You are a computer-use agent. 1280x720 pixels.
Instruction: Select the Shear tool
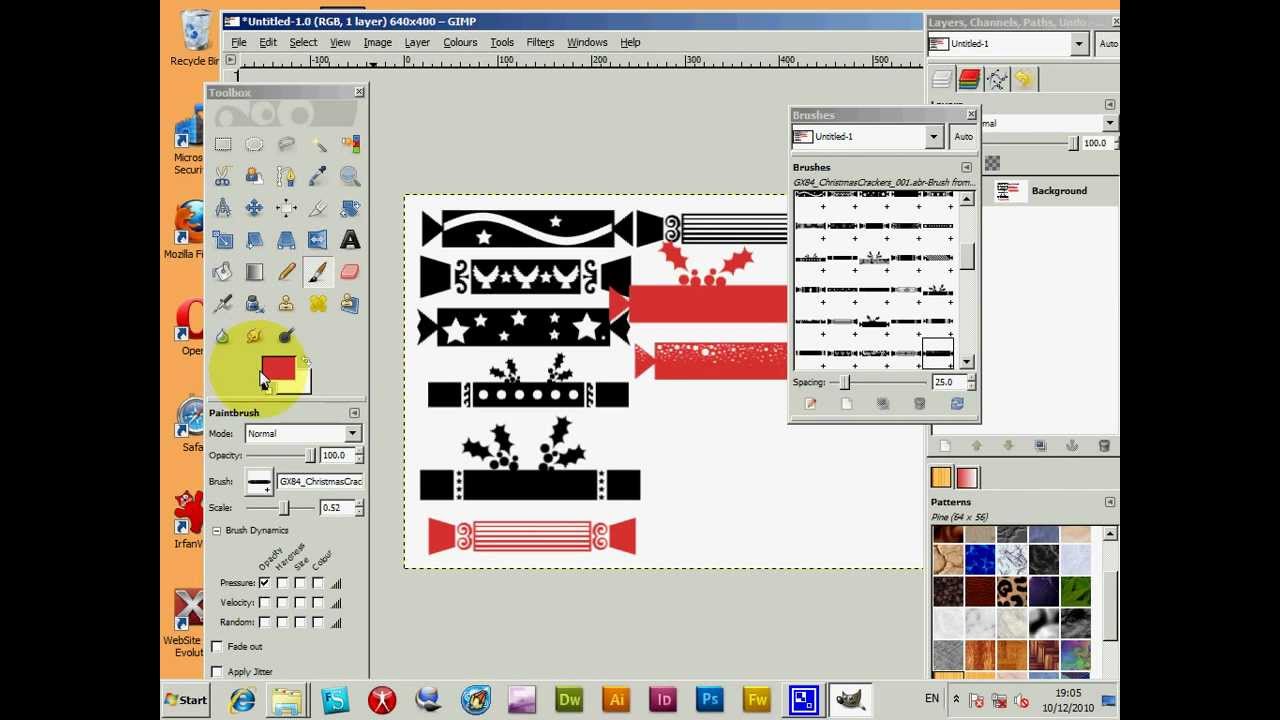pos(254,240)
